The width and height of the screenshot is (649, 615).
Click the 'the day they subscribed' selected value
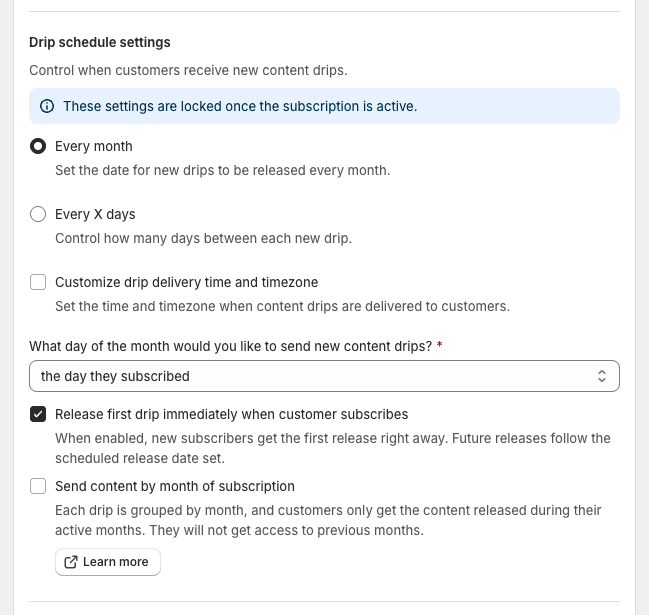(x=115, y=376)
